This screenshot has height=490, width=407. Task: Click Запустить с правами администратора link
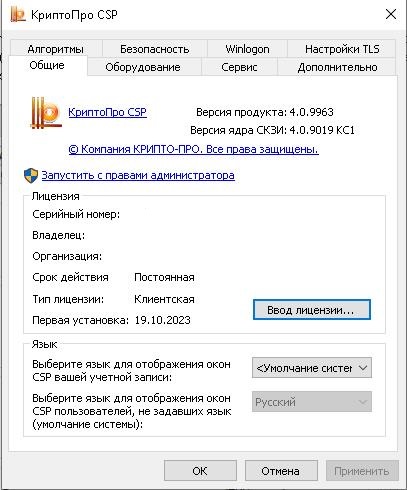(x=138, y=175)
